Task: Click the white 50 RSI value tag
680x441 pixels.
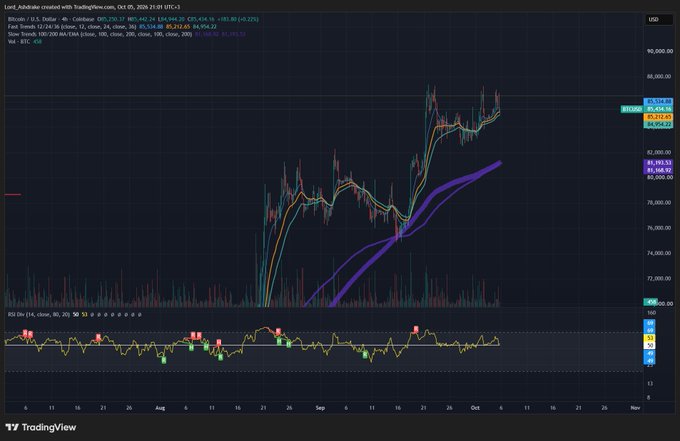Action: (650, 346)
